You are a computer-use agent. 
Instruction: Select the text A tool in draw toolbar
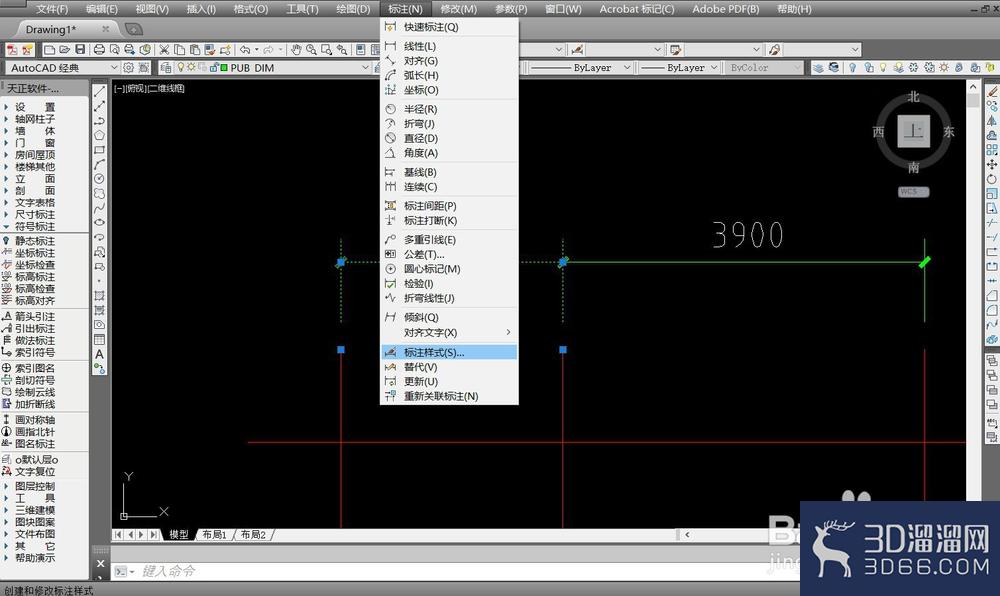(x=99, y=354)
